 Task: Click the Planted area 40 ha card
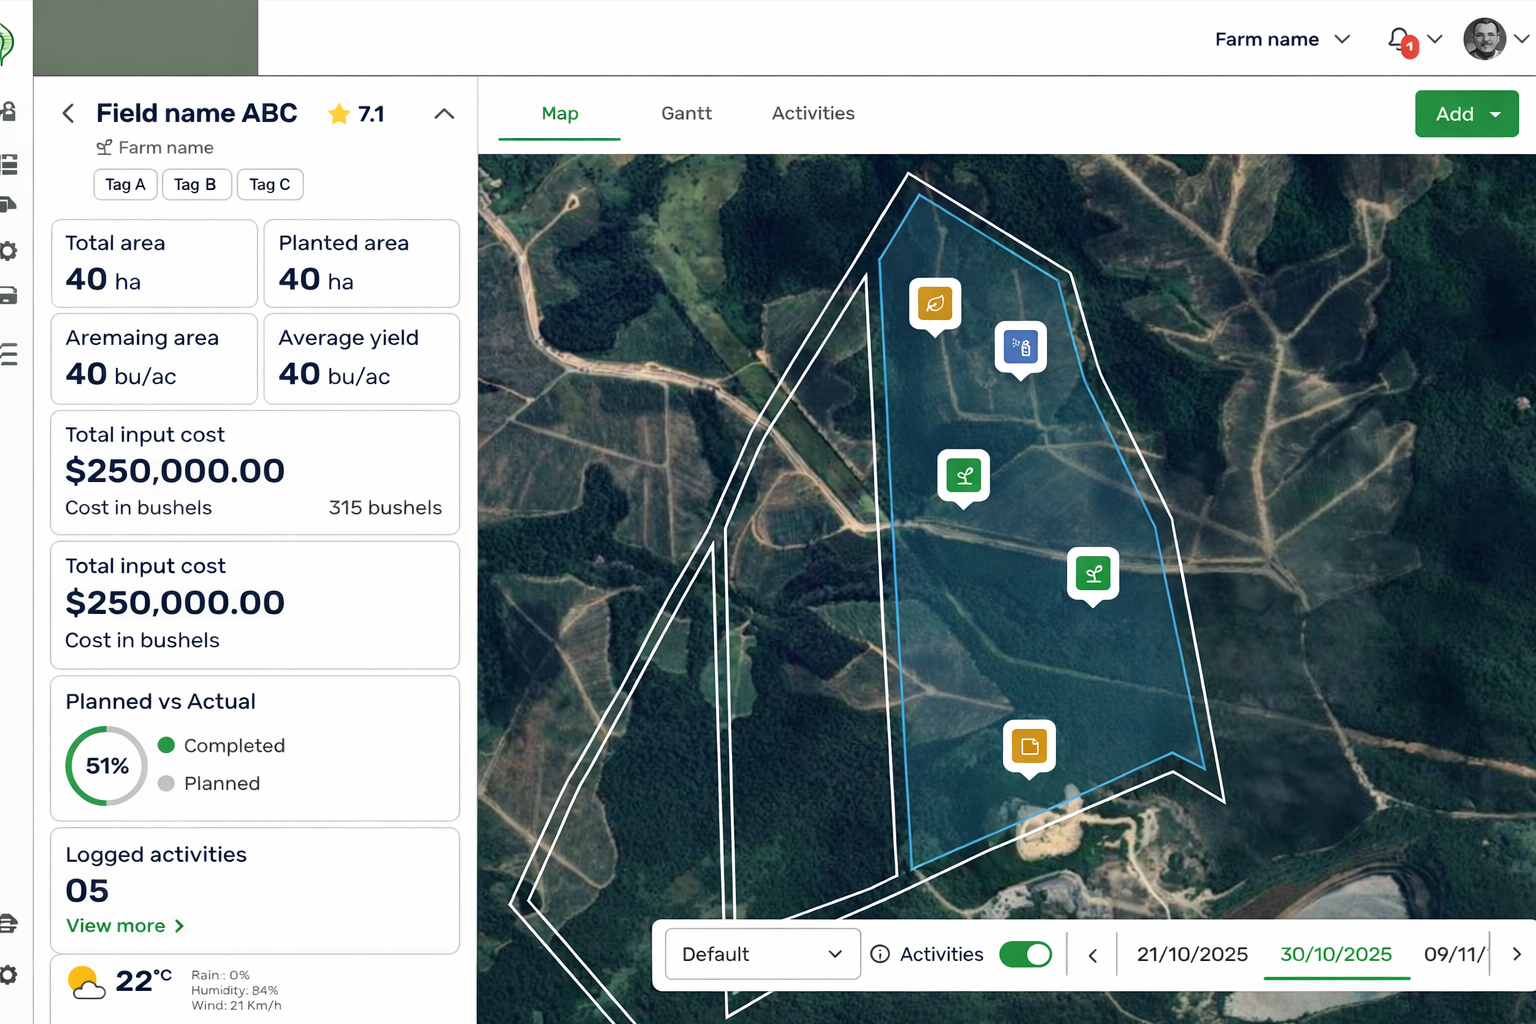pyautogui.click(x=362, y=263)
